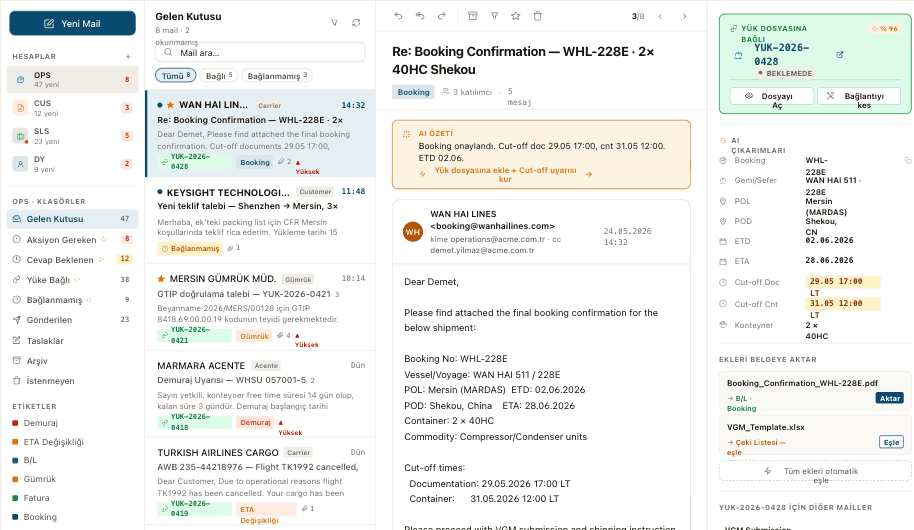
Task: Delete the email with trash icon
Action: [537, 16]
